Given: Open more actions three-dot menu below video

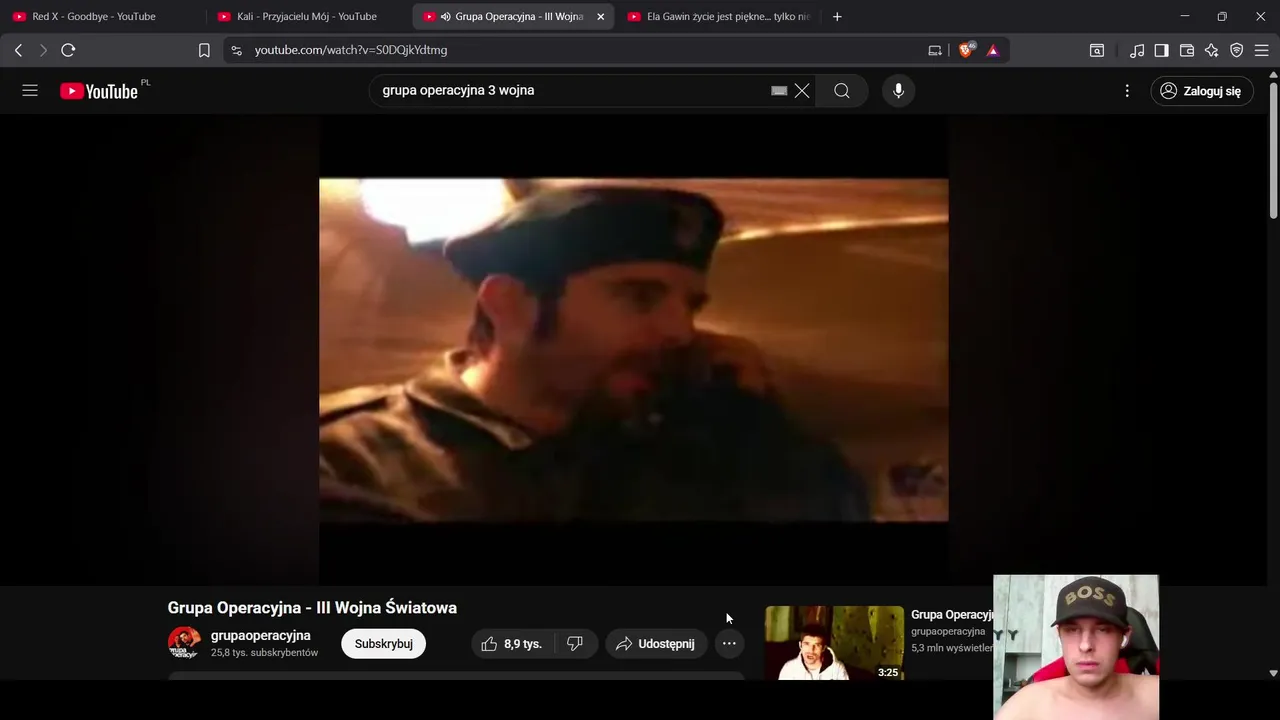Looking at the screenshot, I should click(729, 644).
